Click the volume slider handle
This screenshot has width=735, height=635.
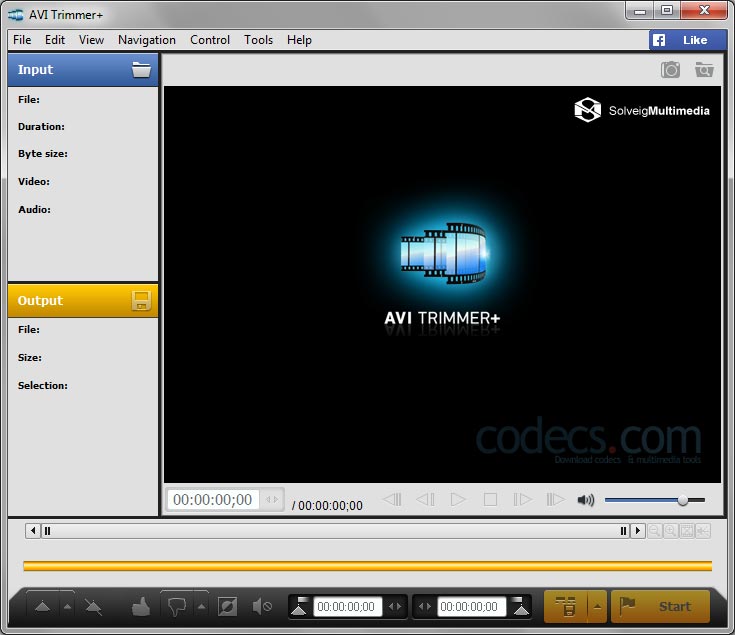(683, 500)
